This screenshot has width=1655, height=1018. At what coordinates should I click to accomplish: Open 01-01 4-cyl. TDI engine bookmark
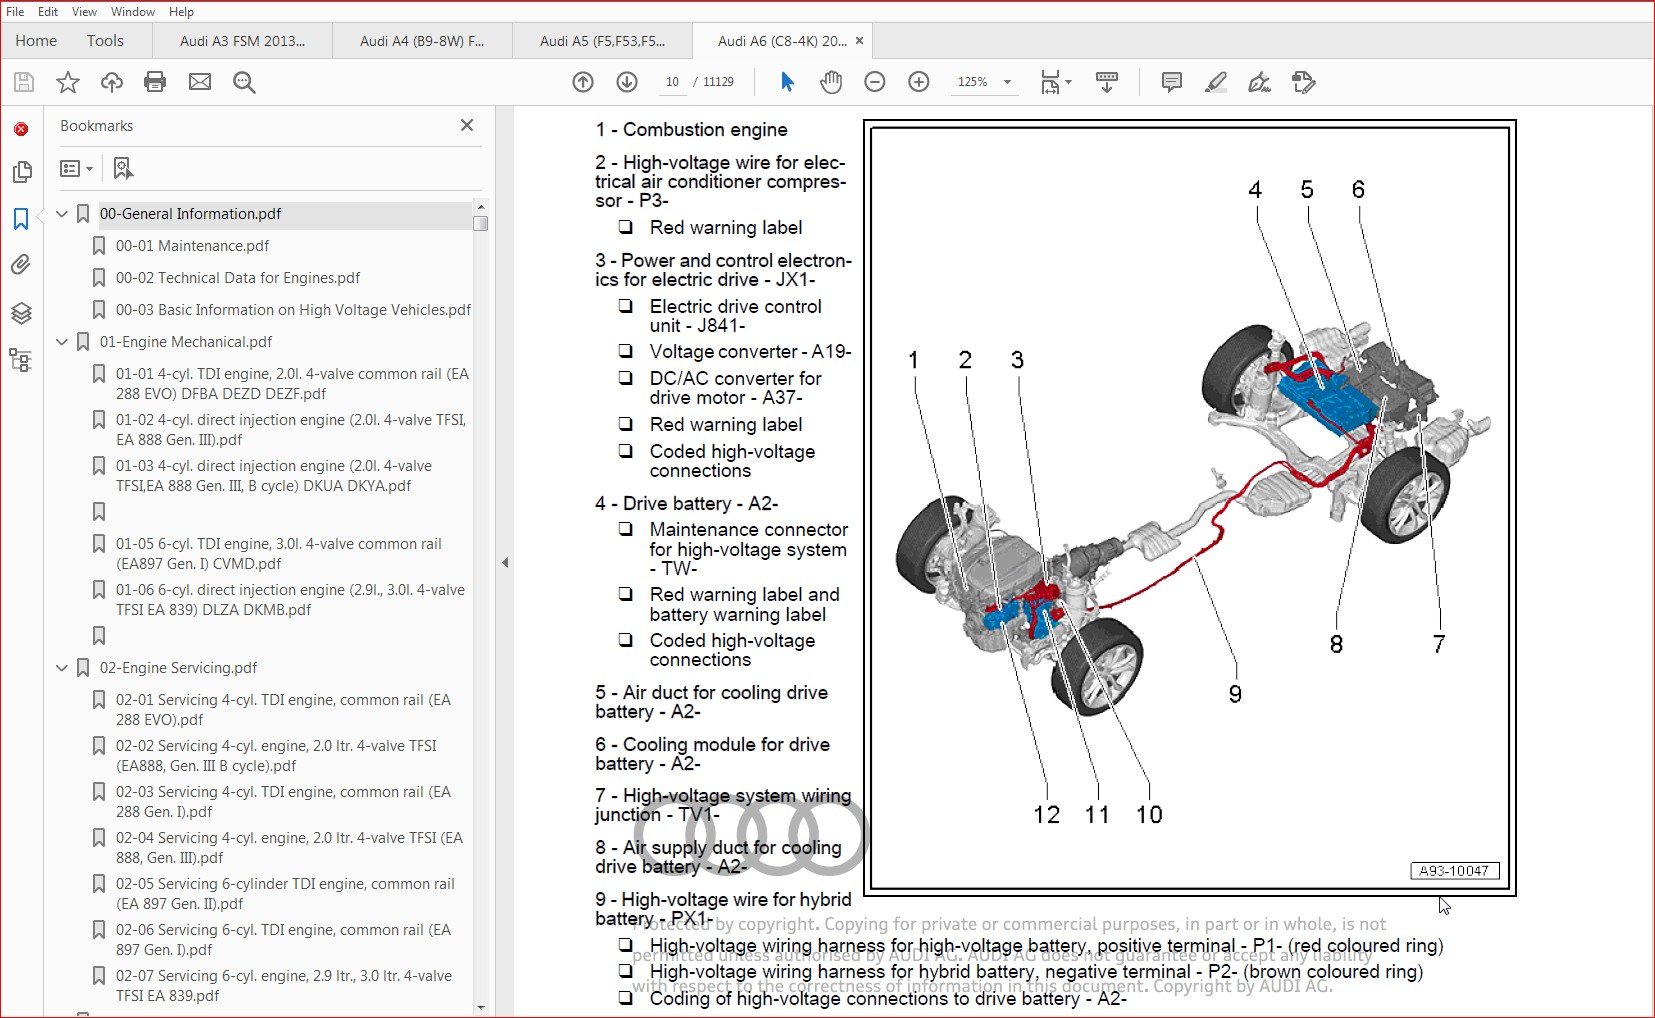(x=292, y=384)
